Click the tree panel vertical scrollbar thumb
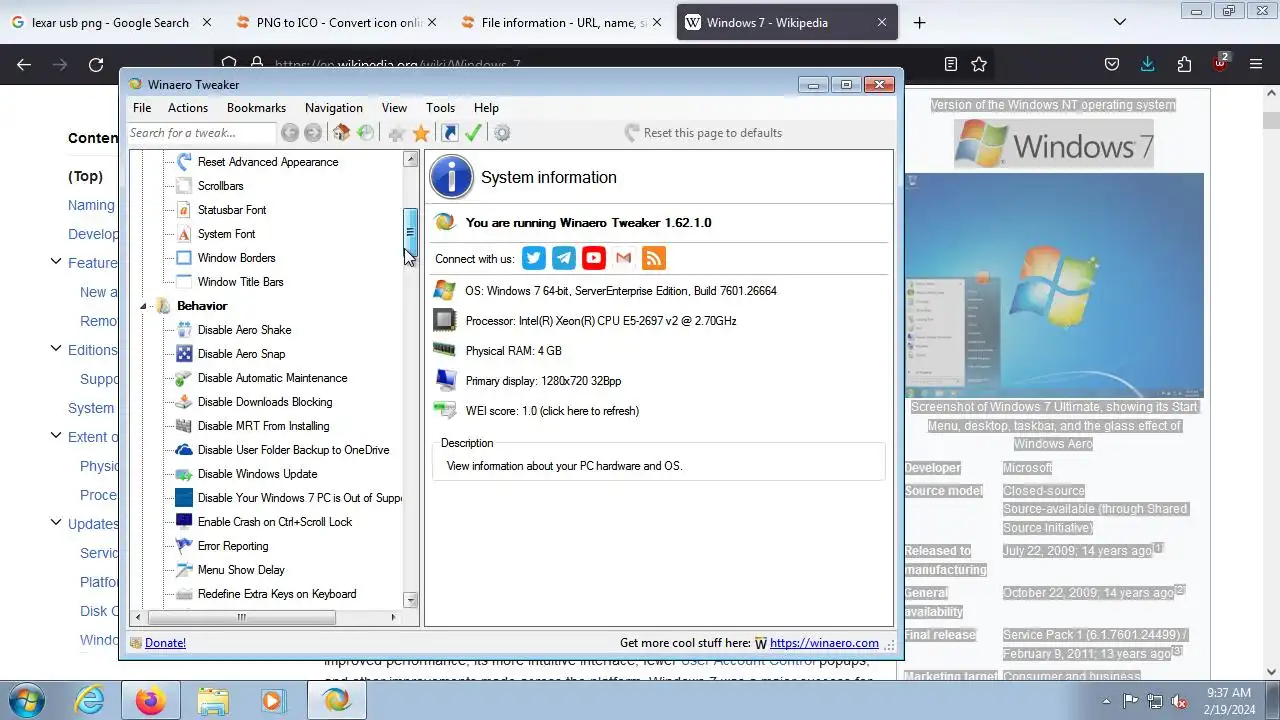This screenshot has width=1280, height=720. tap(410, 231)
